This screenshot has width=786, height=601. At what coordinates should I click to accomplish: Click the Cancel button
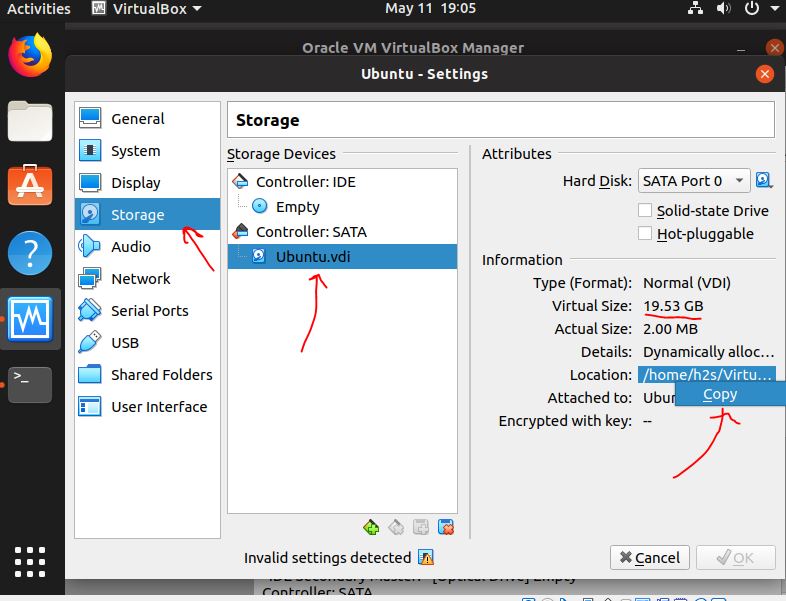tap(650, 557)
